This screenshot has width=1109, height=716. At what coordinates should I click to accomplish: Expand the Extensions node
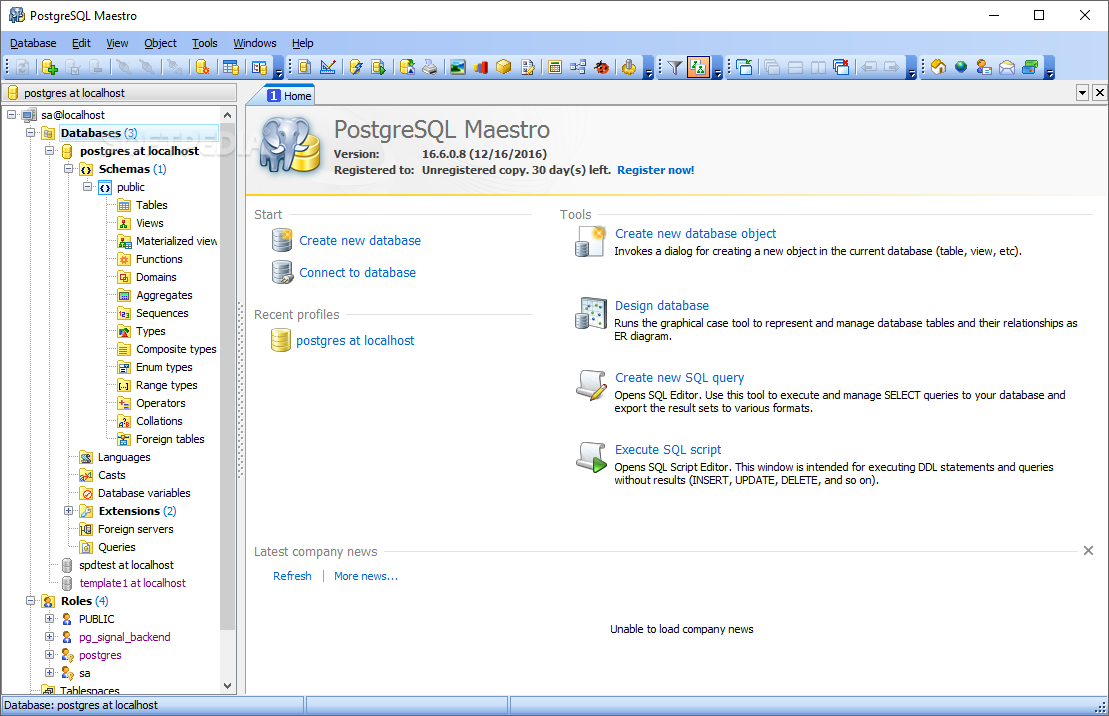click(x=69, y=510)
